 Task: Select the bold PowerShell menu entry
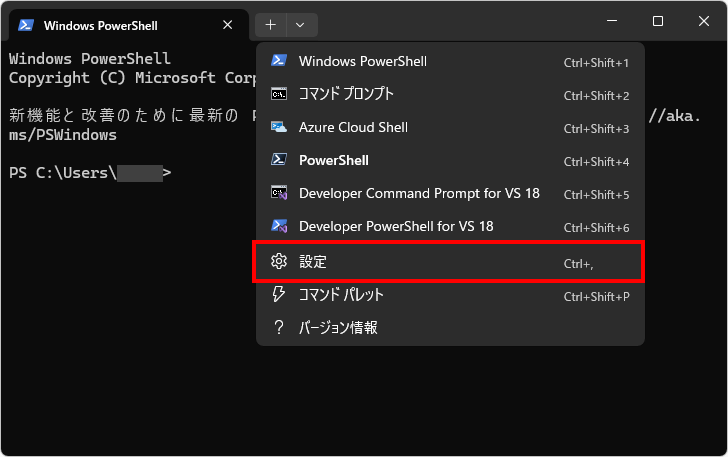(x=450, y=160)
